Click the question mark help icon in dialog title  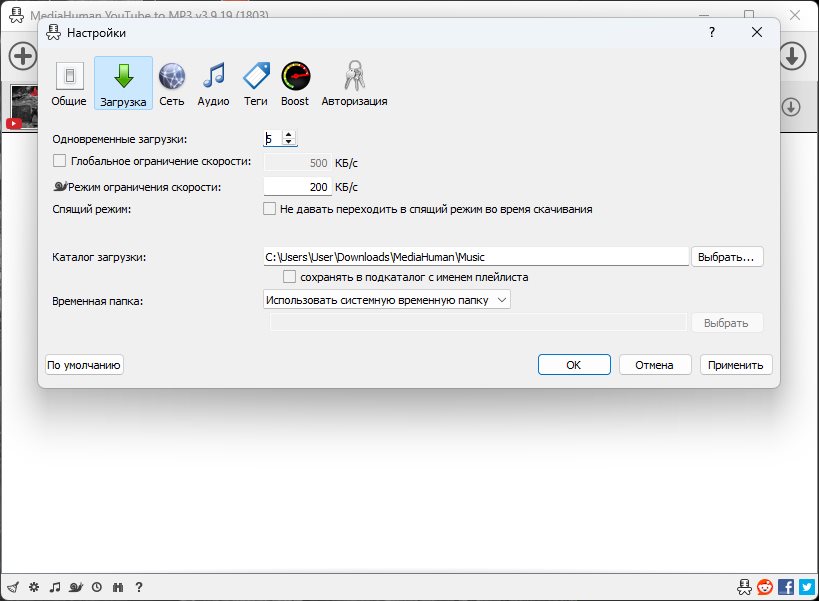712,32
